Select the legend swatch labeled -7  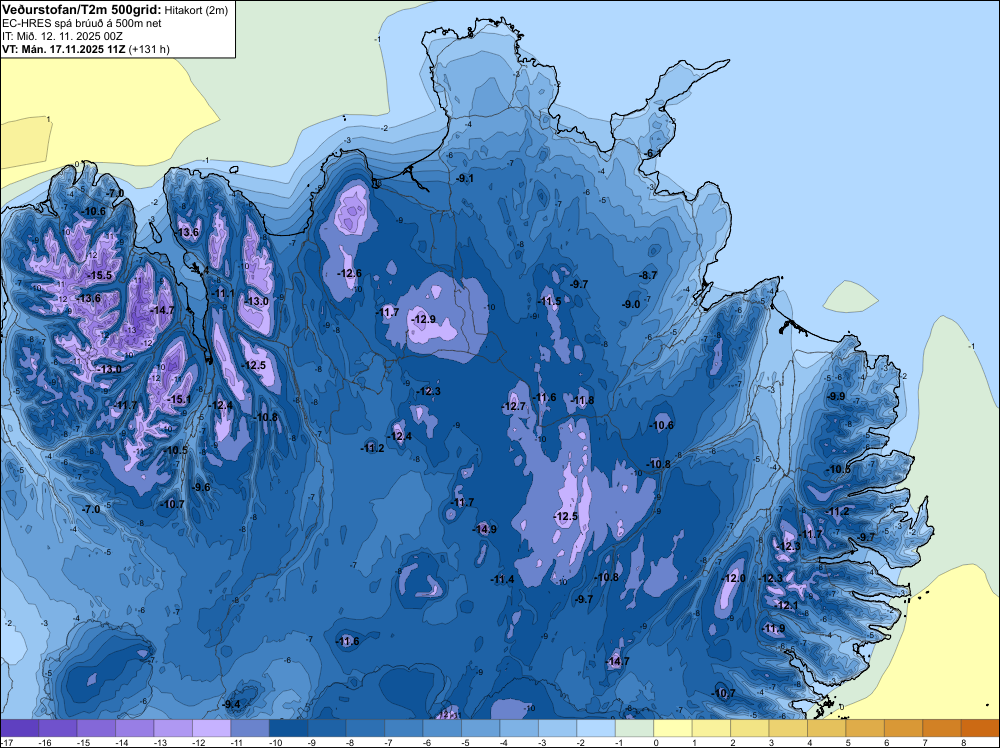click(x=404, y=728)
